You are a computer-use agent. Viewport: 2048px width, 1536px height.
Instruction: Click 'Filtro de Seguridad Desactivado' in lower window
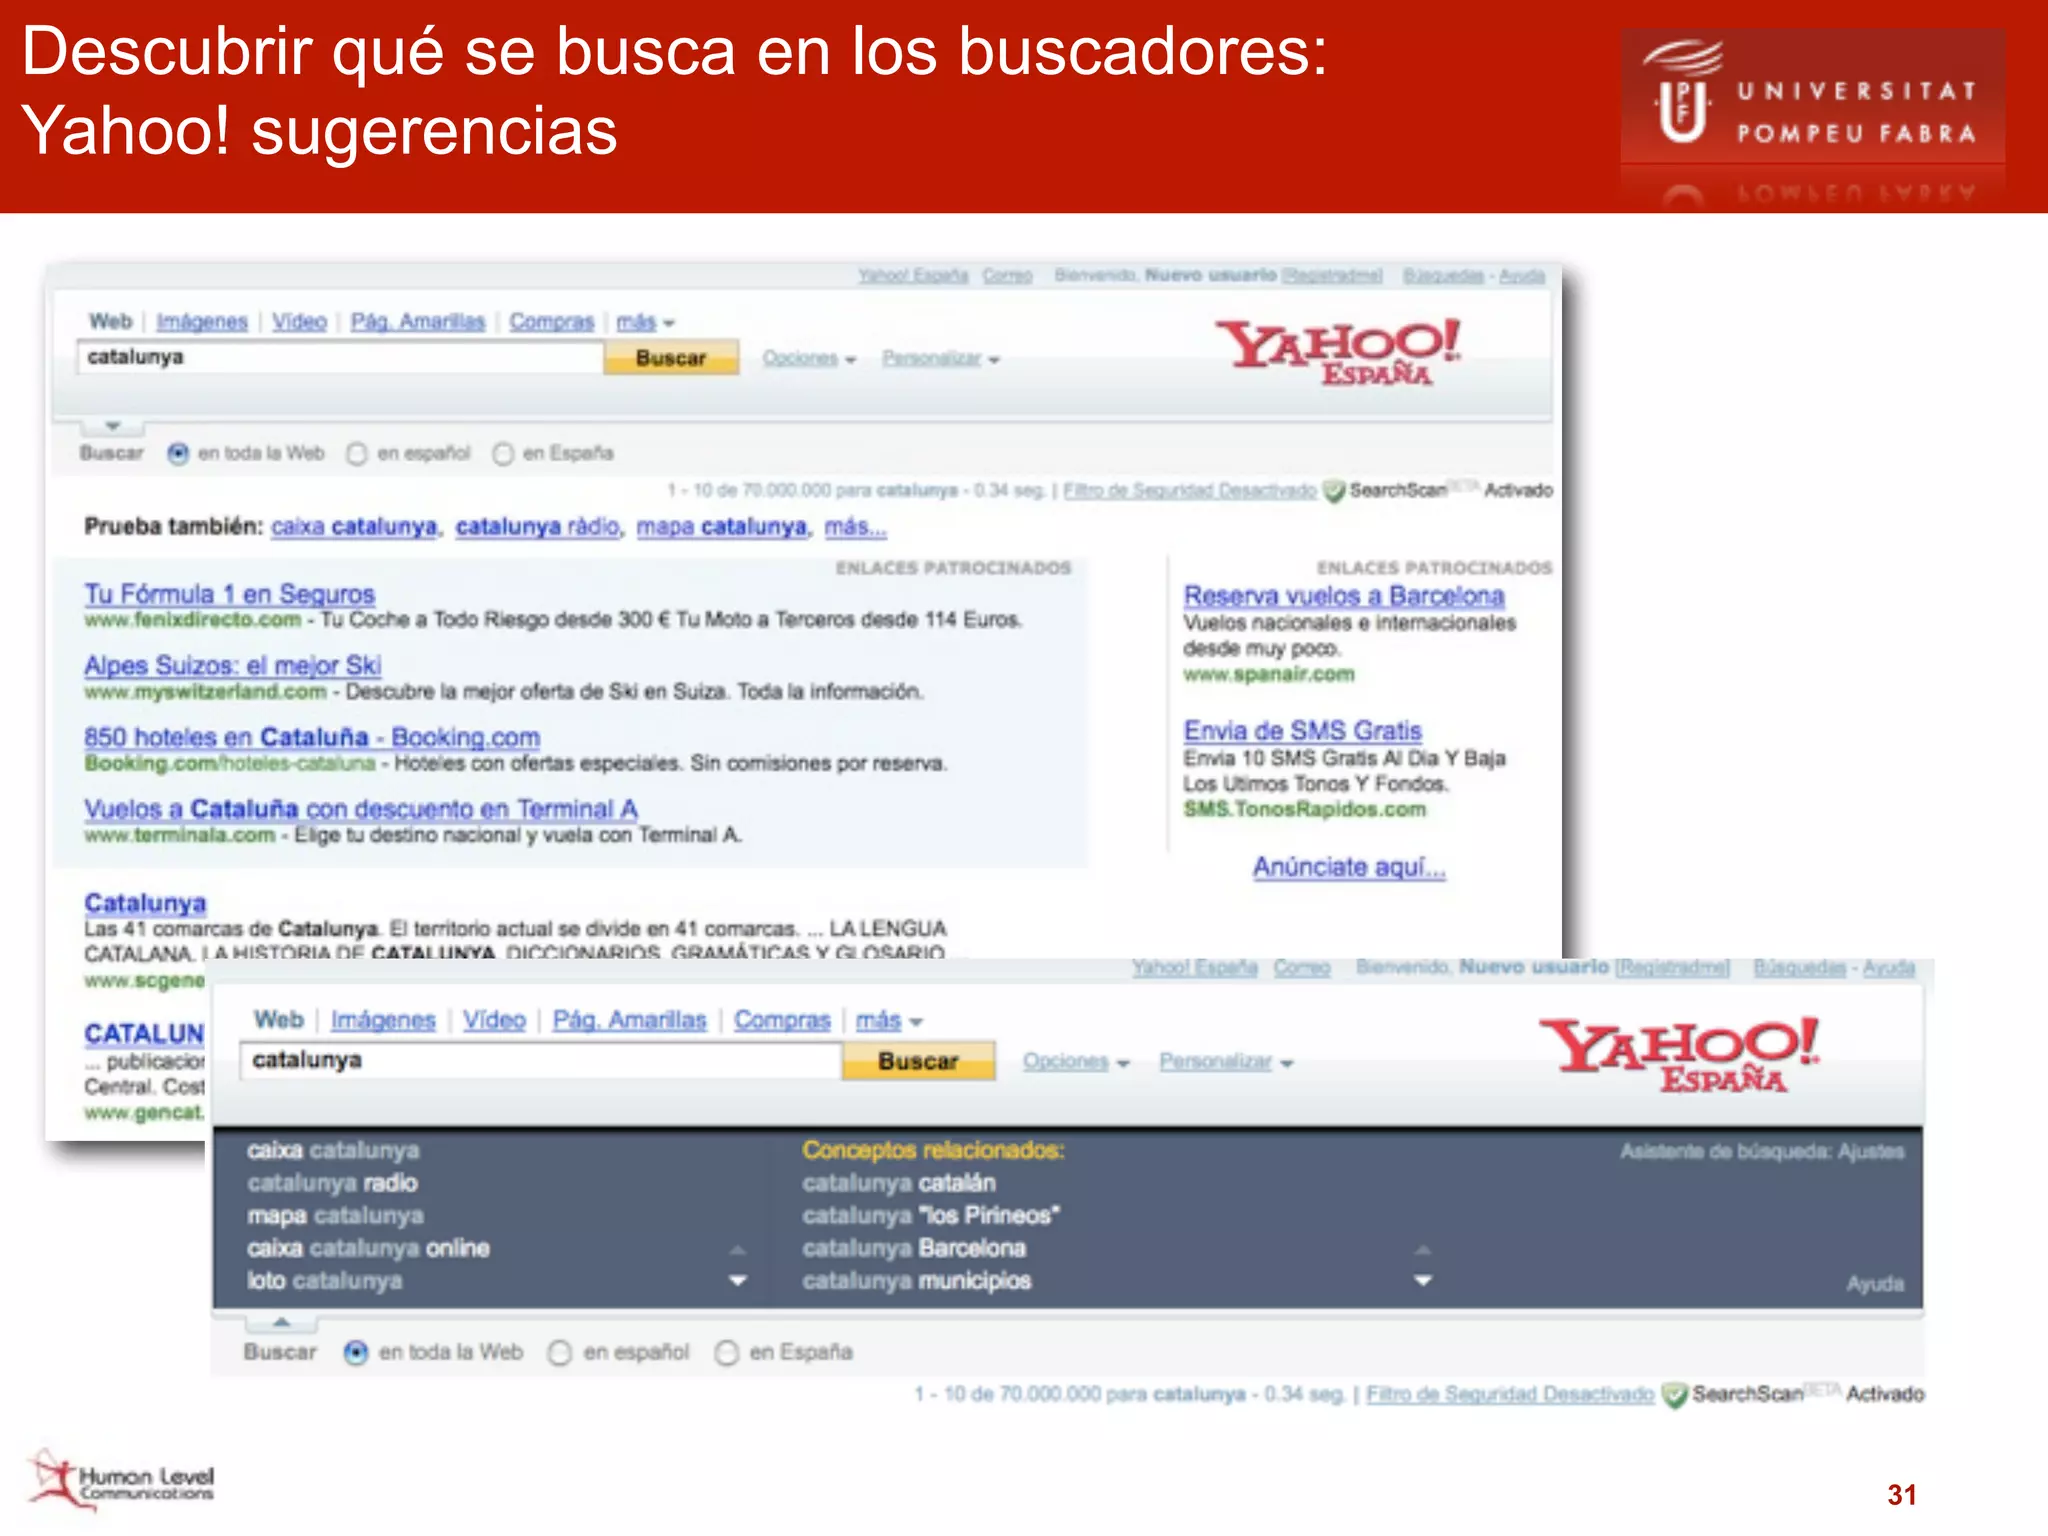click(x=1510, y=1395)
